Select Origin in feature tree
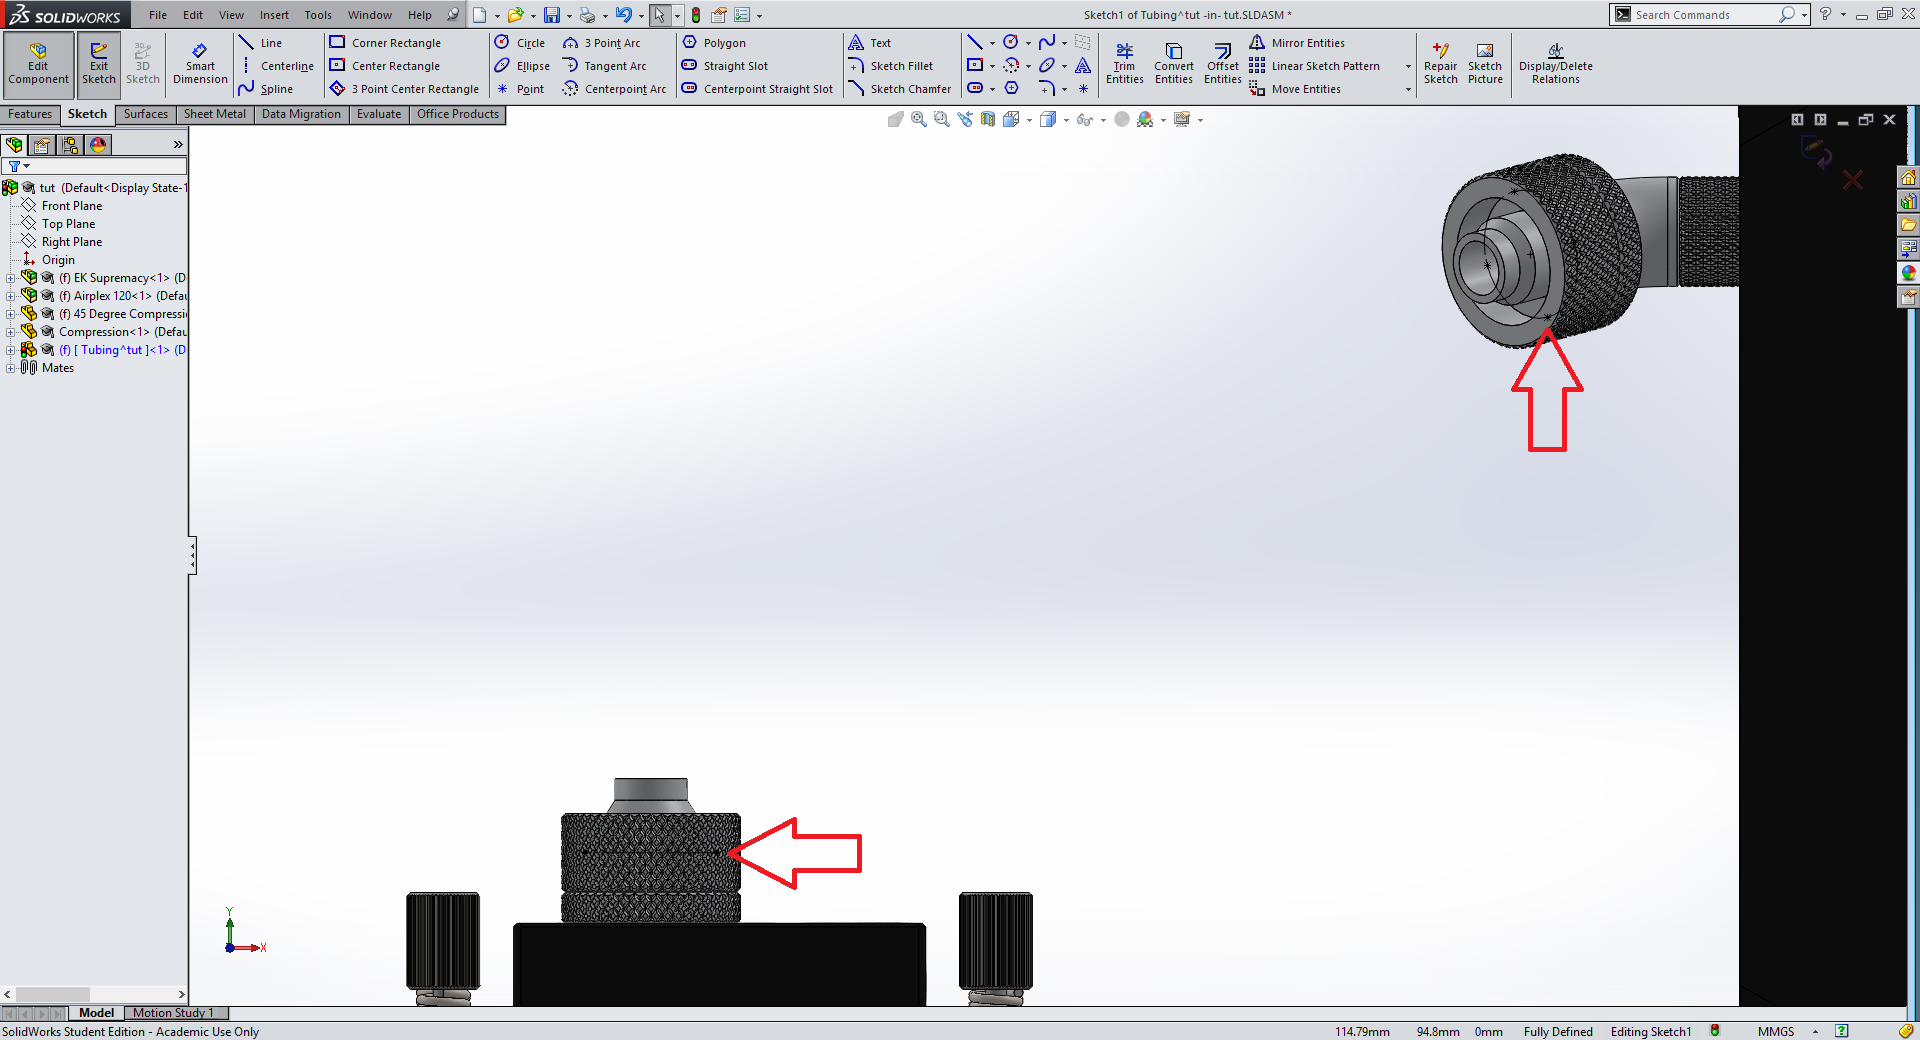1920x1040 pixels. point(57,260)
